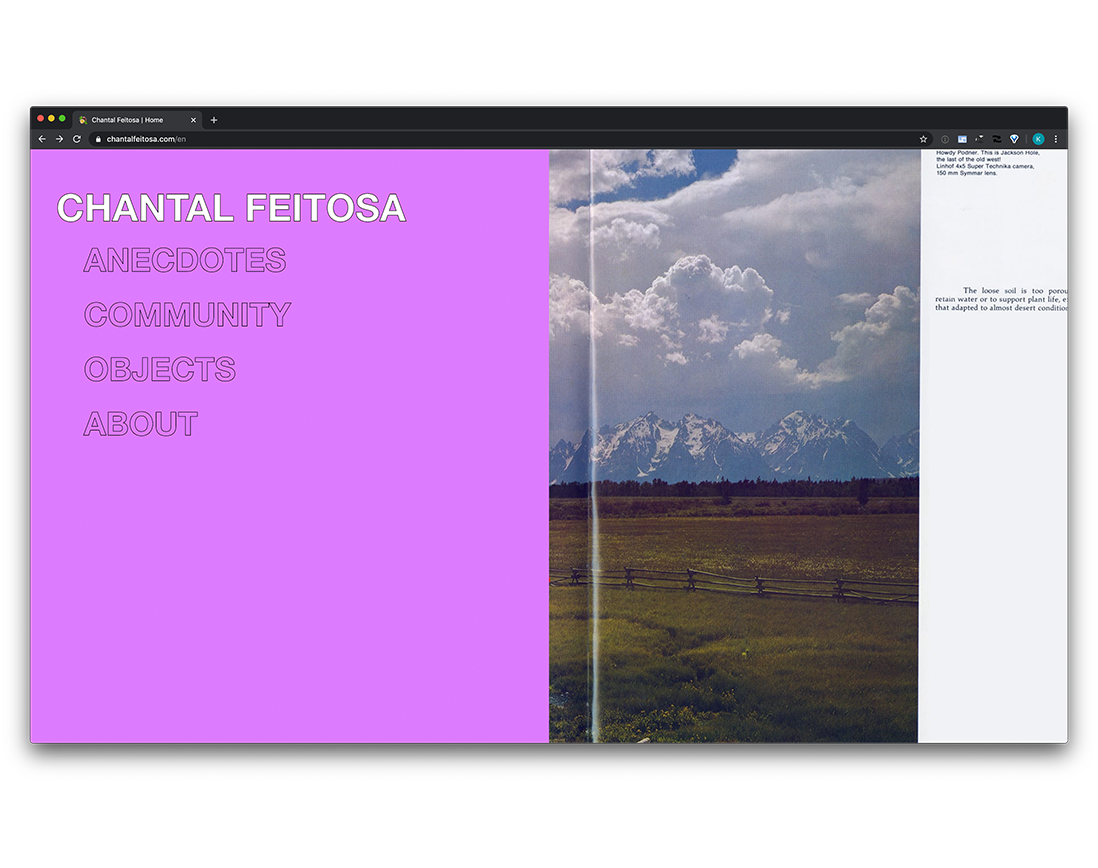Go back using the browser back arrow

click(x=42, y=139)
